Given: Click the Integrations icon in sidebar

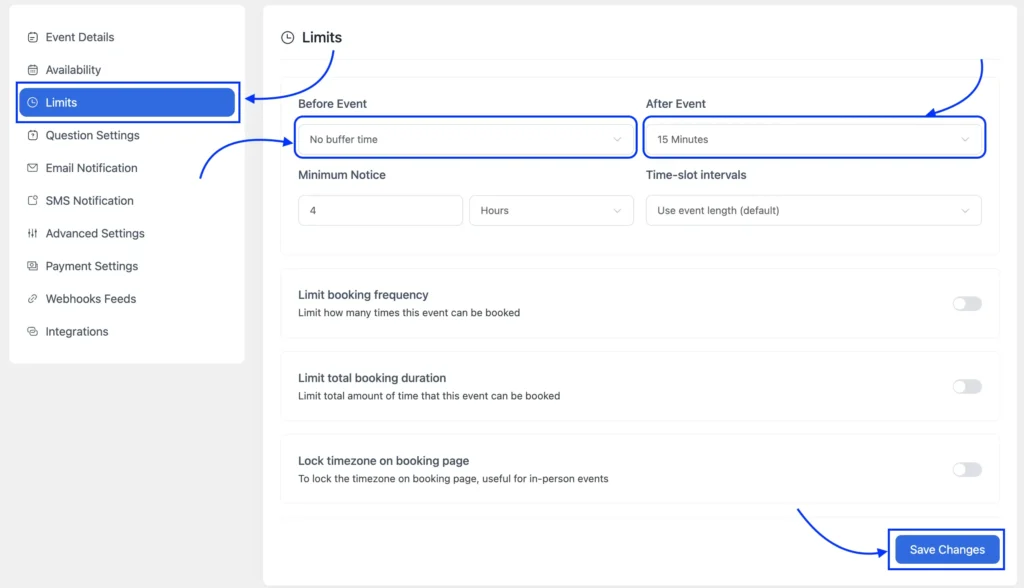Looking at the screenshot, I should click(33, 331).
